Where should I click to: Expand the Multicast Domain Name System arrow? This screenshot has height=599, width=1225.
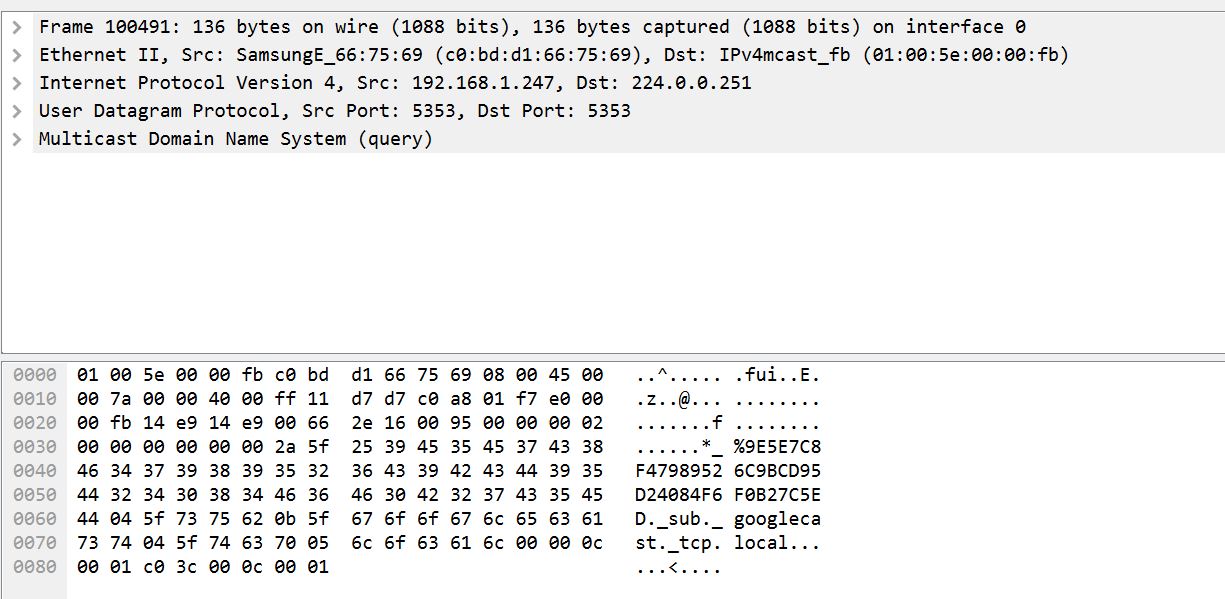(x=17, y=139)
